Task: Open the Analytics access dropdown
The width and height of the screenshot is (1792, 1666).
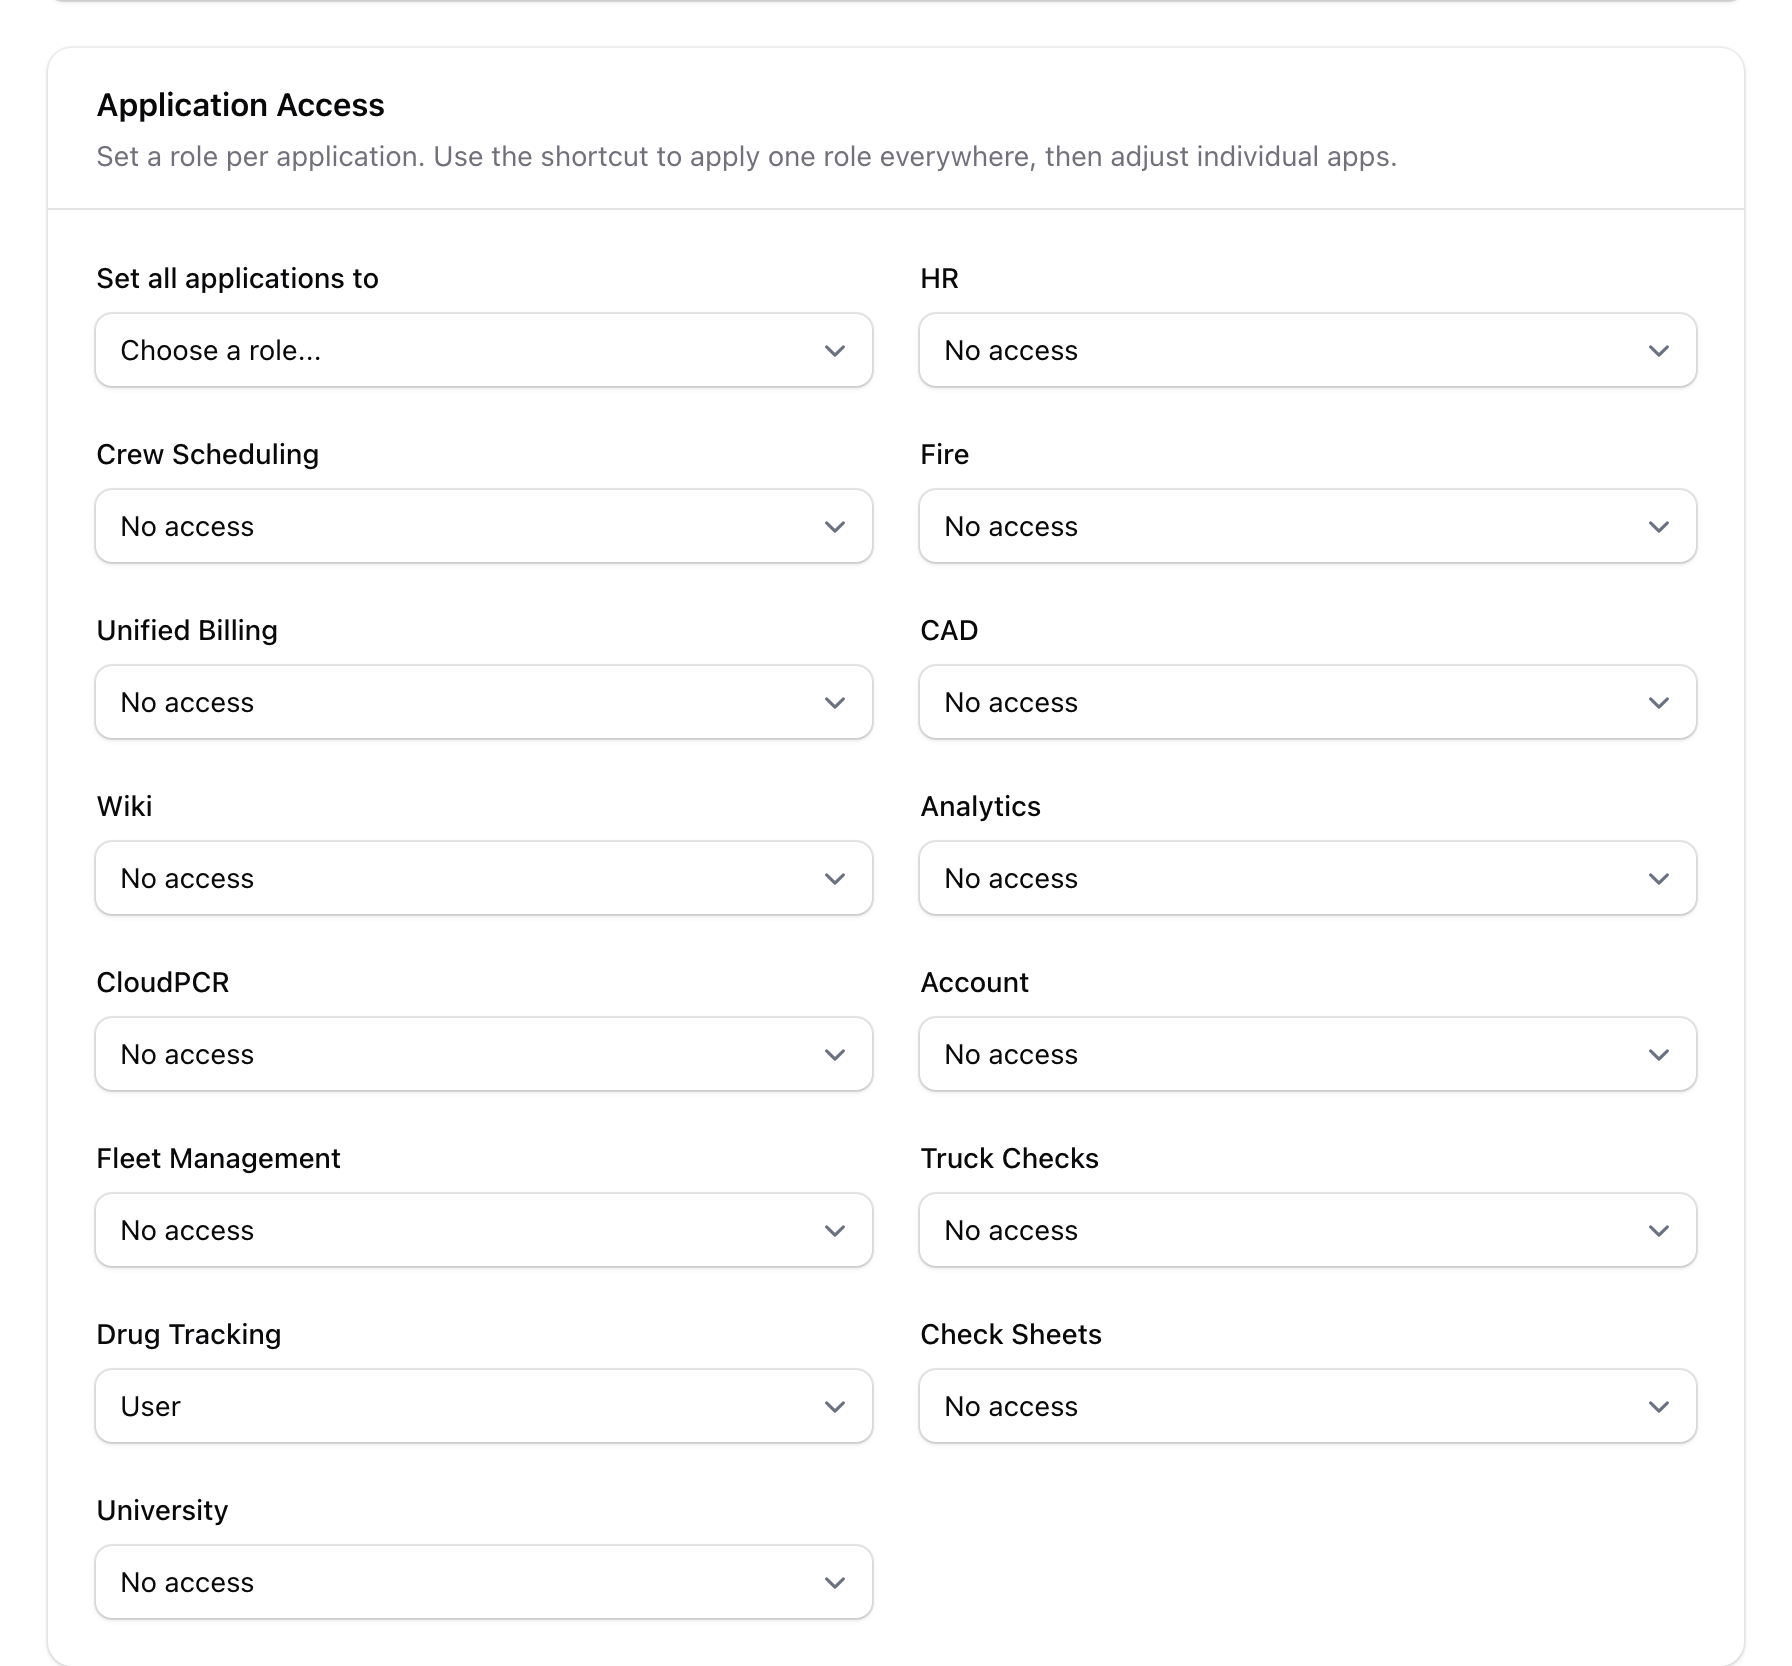Action: pos(1308,878)
